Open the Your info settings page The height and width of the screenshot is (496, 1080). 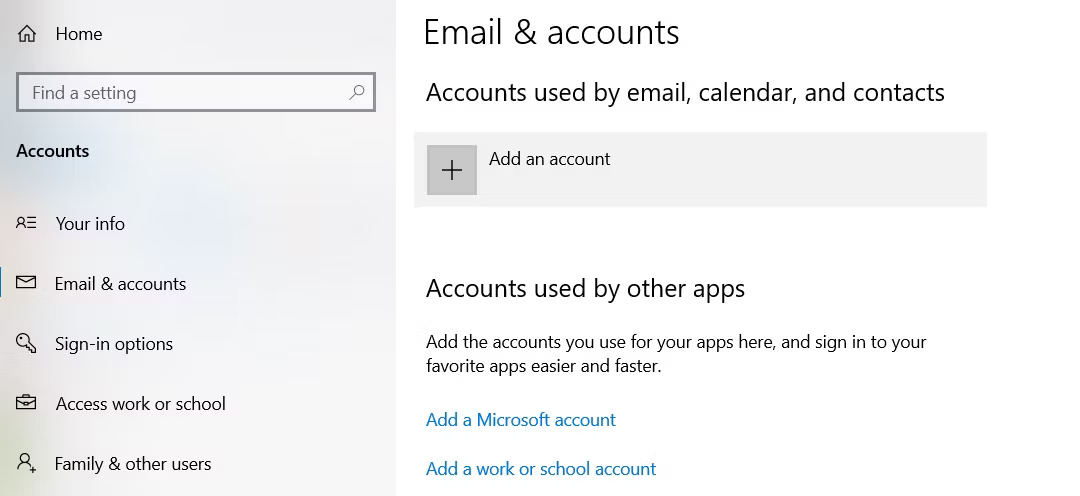pos(90,224)
